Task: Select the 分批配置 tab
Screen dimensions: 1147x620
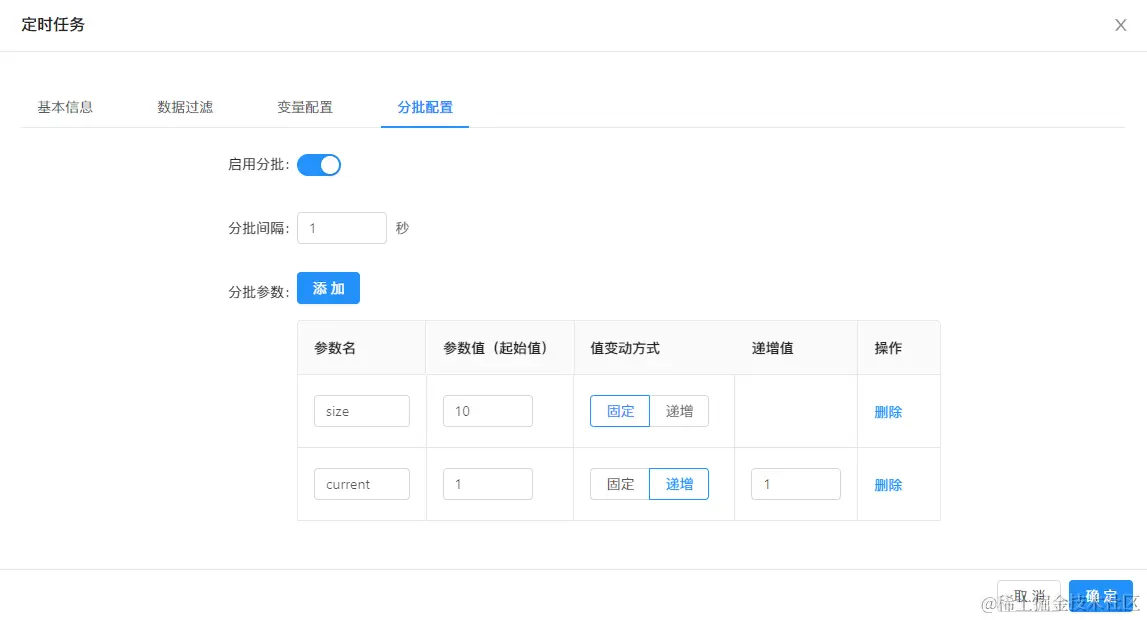Action: (x=425, y=107)
